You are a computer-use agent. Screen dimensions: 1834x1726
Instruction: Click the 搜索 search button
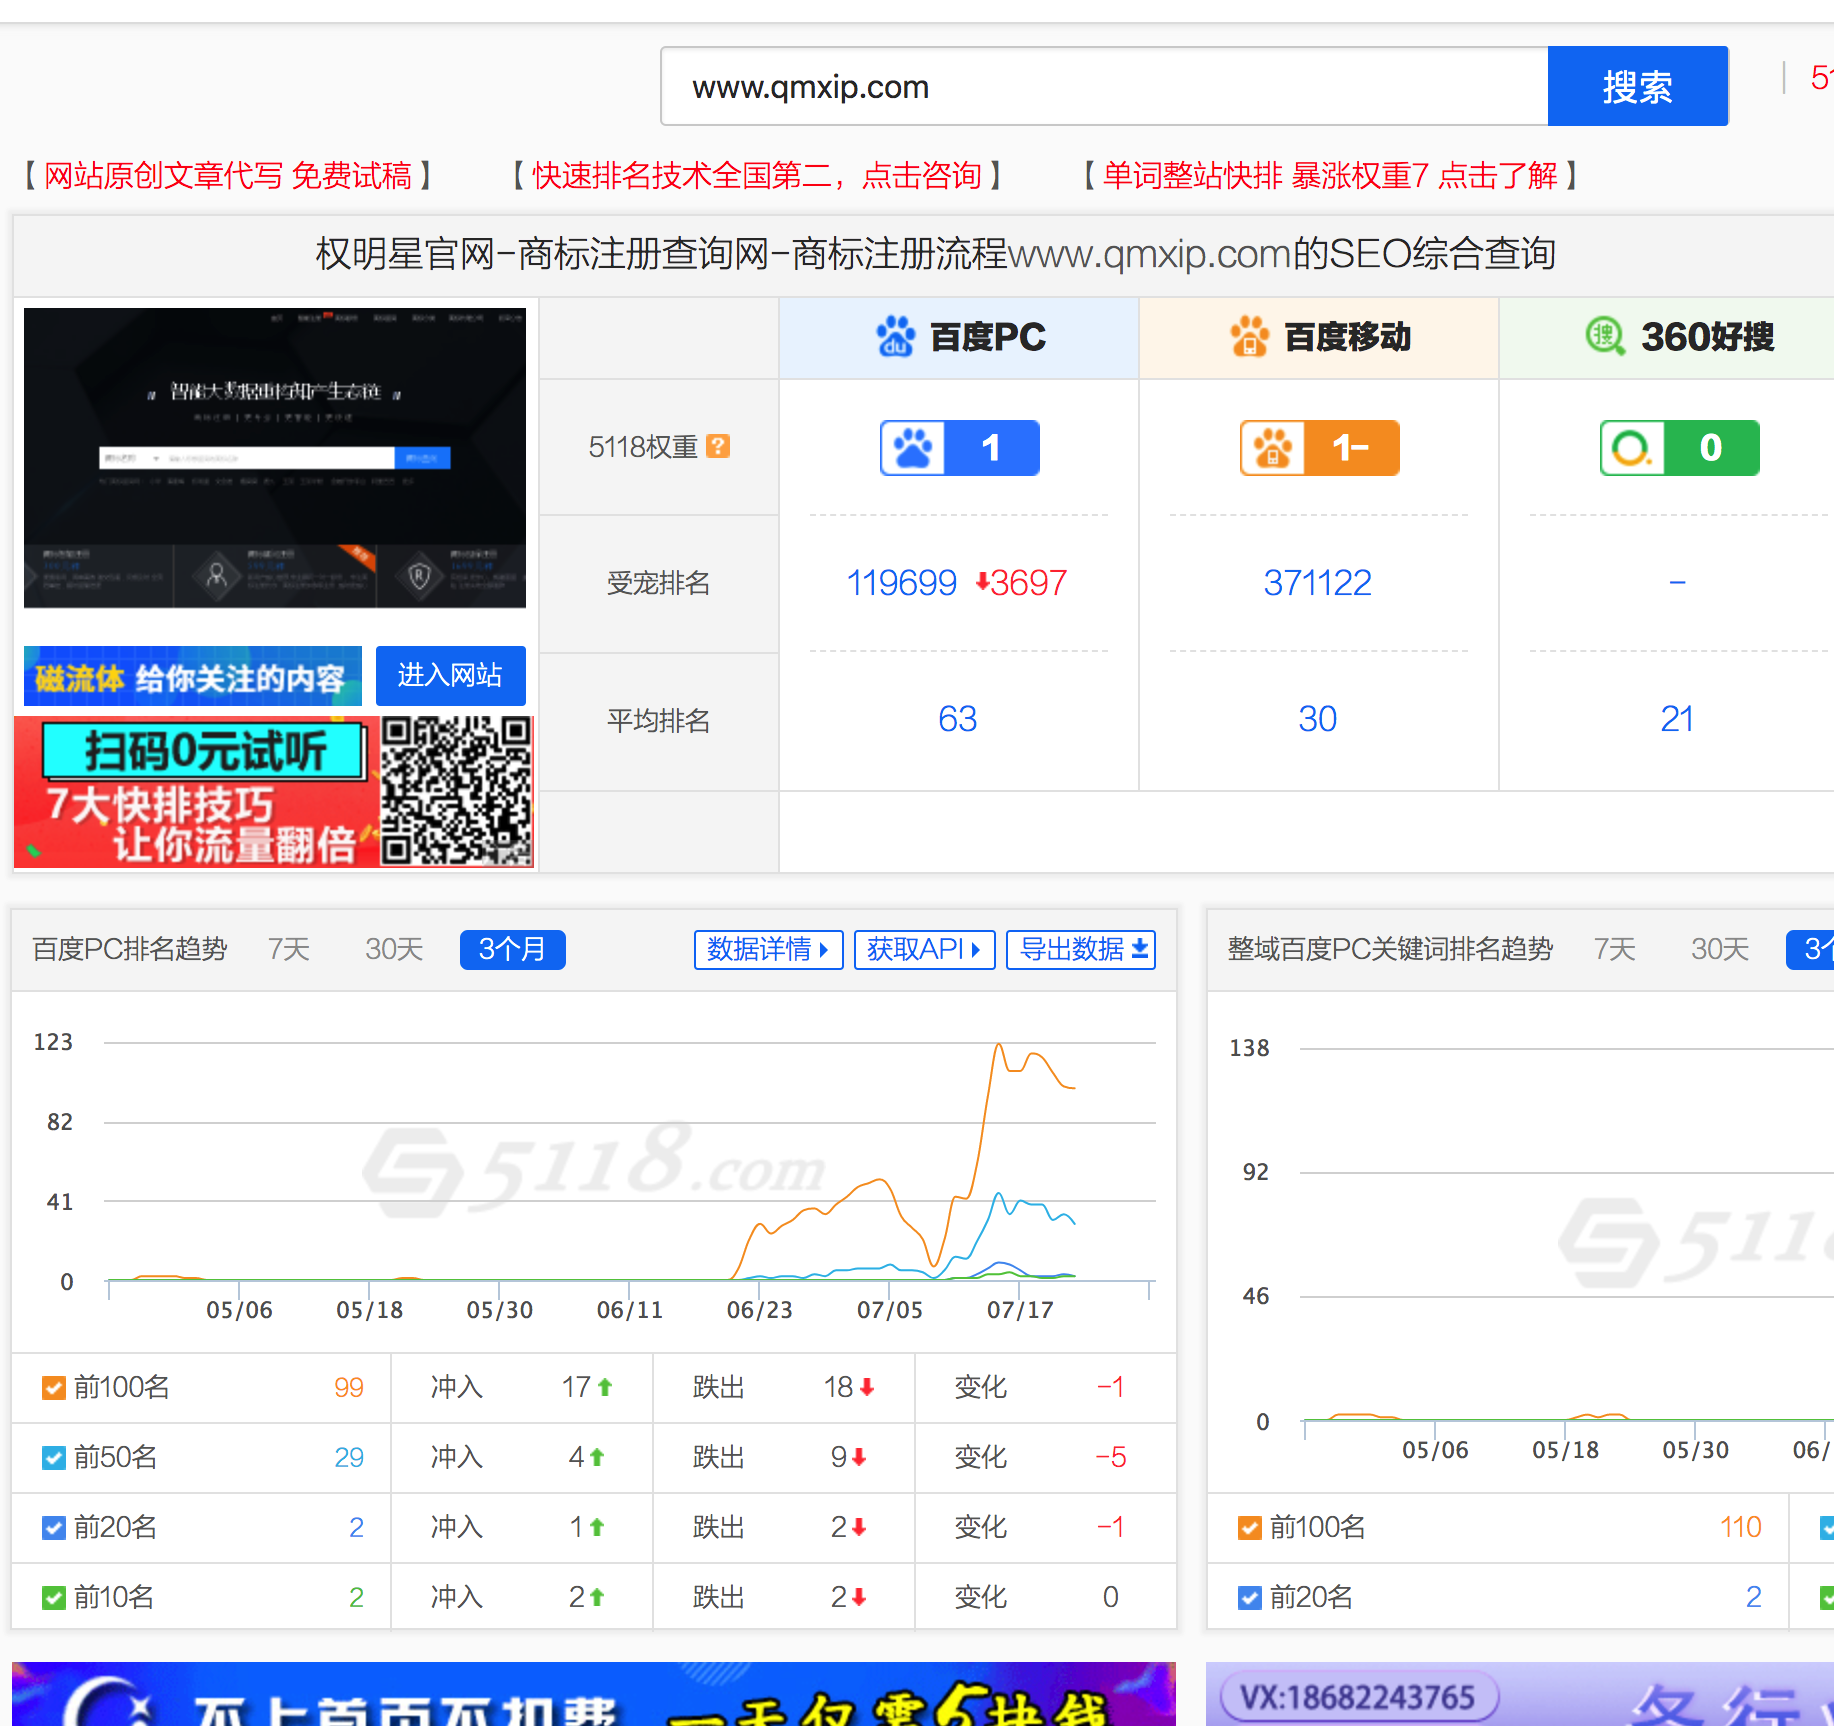coord(1637,87)
